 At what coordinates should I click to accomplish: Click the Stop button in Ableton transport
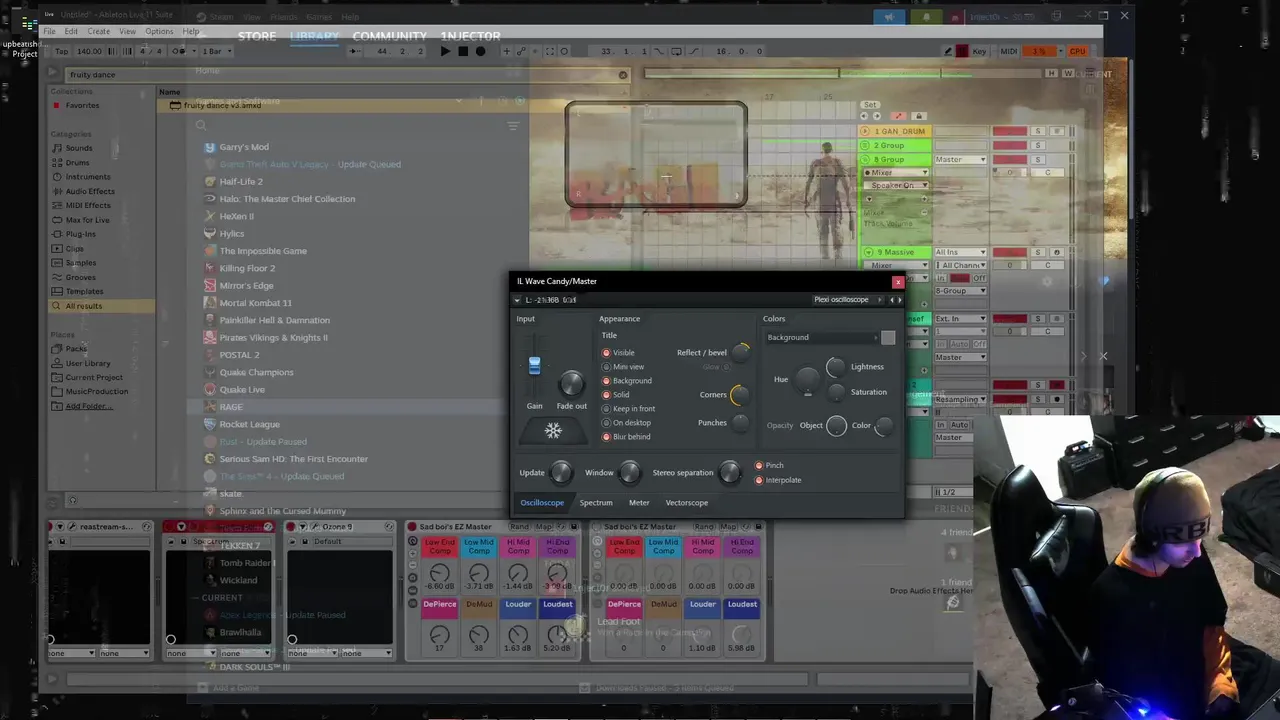tap(463, 51)
